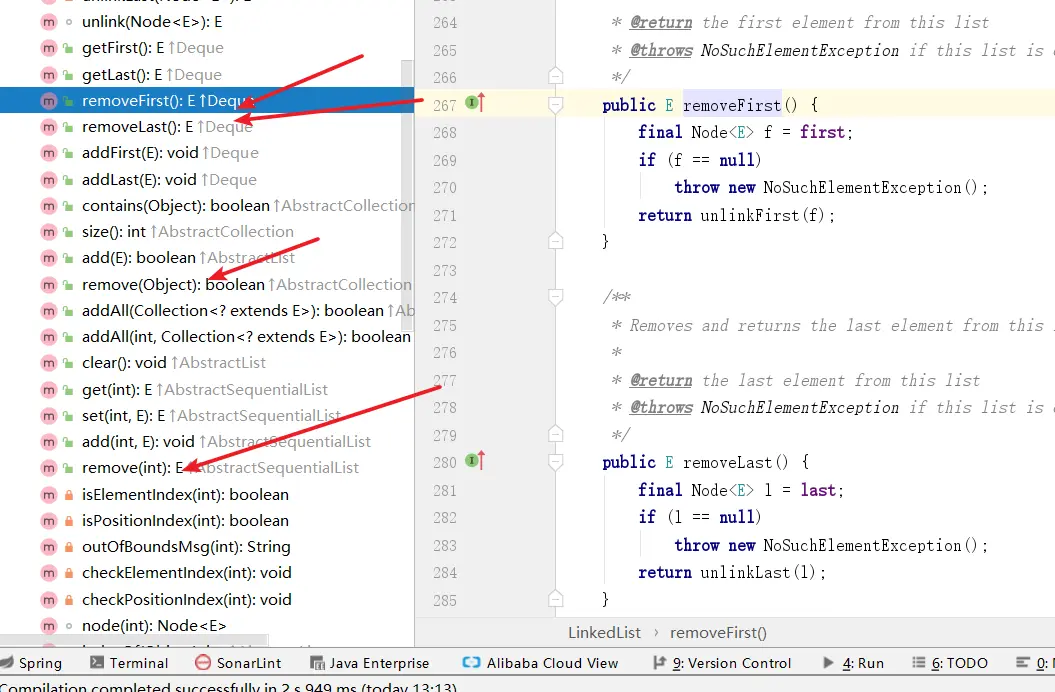The width and height of the screenshot is (1055, 692).
Task: Open the 4: Run tool window
Action: point(854,663)
